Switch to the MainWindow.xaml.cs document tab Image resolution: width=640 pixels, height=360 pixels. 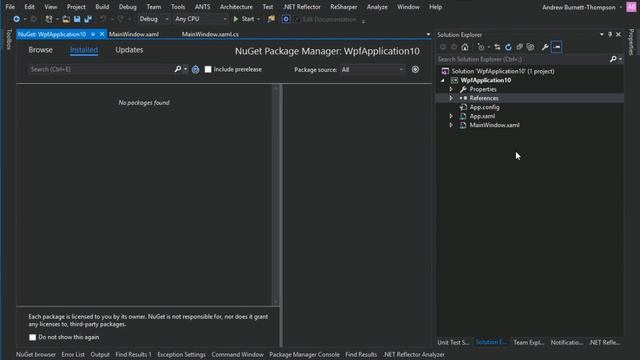coord(210,34)
